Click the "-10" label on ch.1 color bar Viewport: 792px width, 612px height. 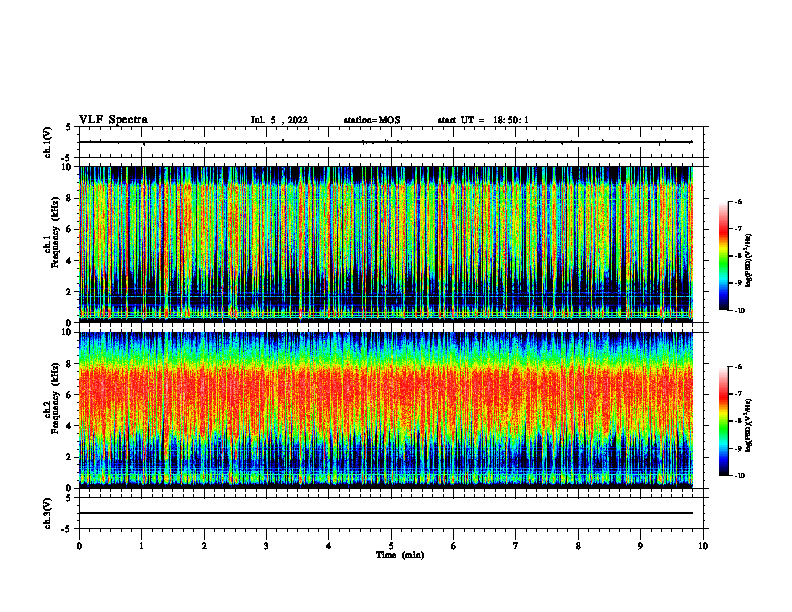[x=740, y=311]
